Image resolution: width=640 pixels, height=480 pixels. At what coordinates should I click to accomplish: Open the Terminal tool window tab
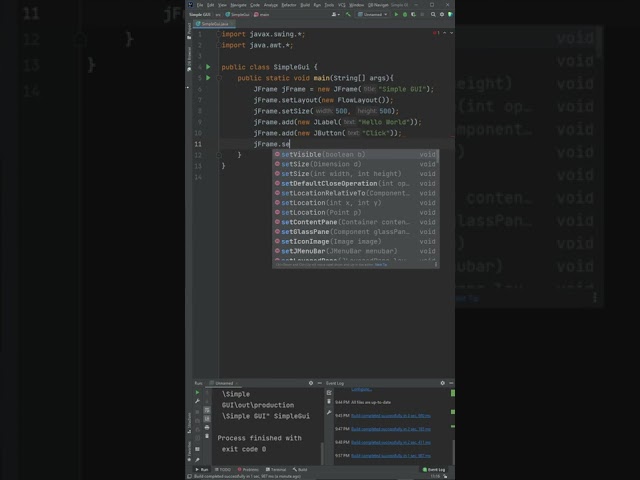coord(276,469)
